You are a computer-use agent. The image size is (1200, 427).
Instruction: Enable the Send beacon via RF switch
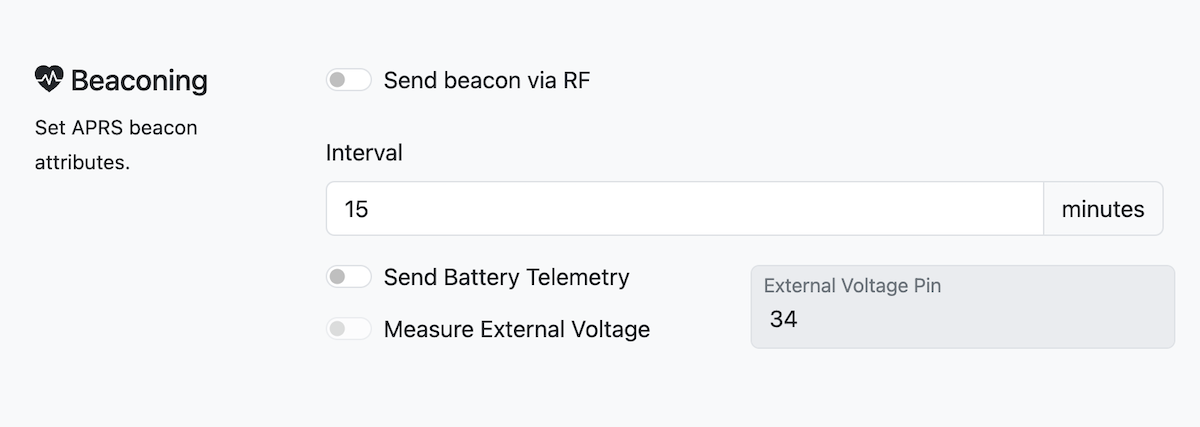click(348, 80)
